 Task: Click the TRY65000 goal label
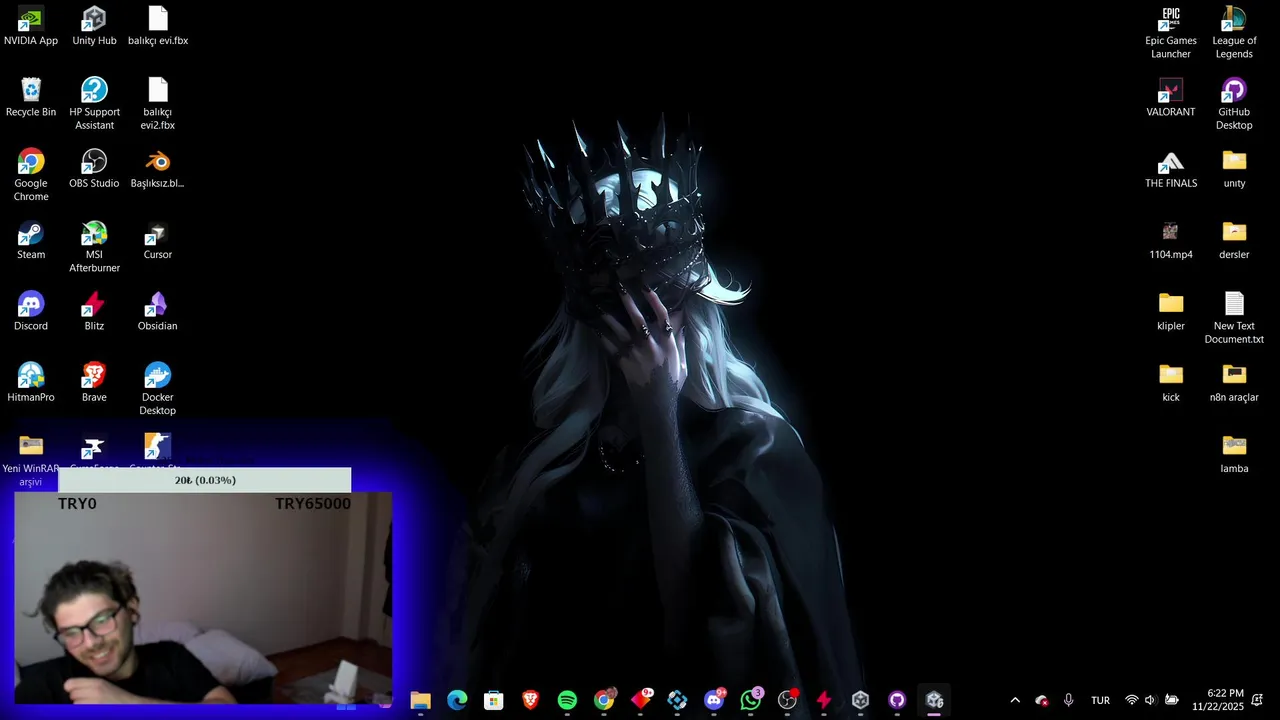(313, 504)
